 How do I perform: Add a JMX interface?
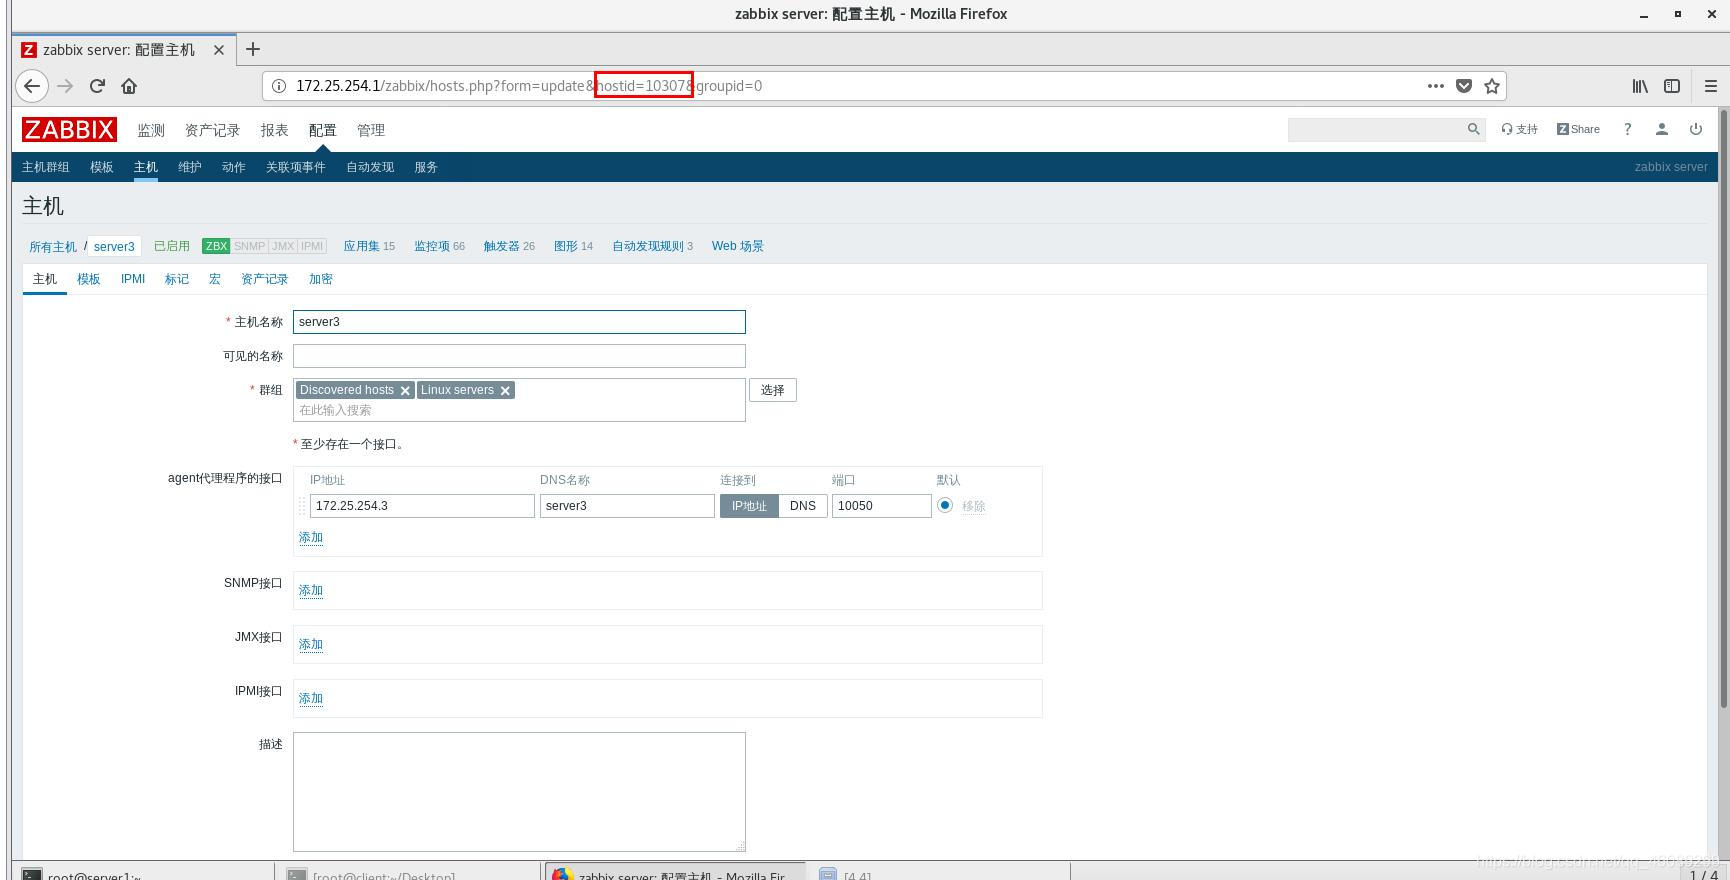pyautogui.click(x=311, y=645)
